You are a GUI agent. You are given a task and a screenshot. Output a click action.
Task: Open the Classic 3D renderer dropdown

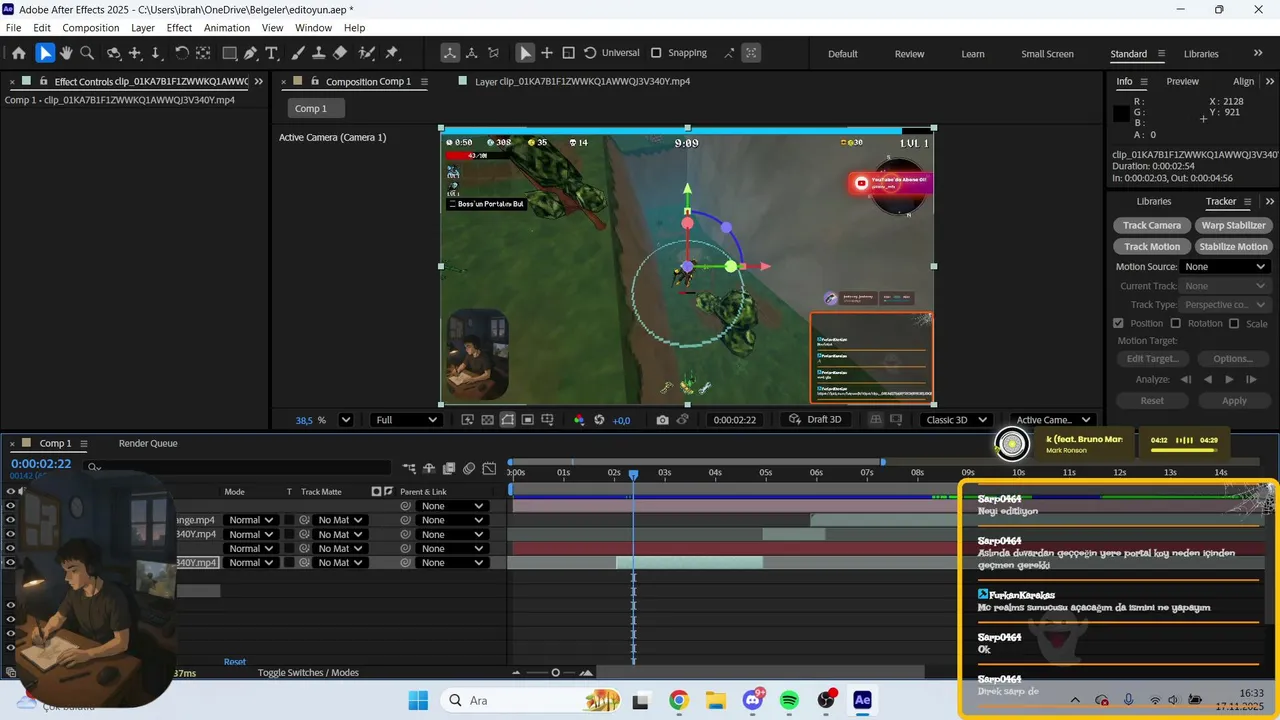pos(957,420)
